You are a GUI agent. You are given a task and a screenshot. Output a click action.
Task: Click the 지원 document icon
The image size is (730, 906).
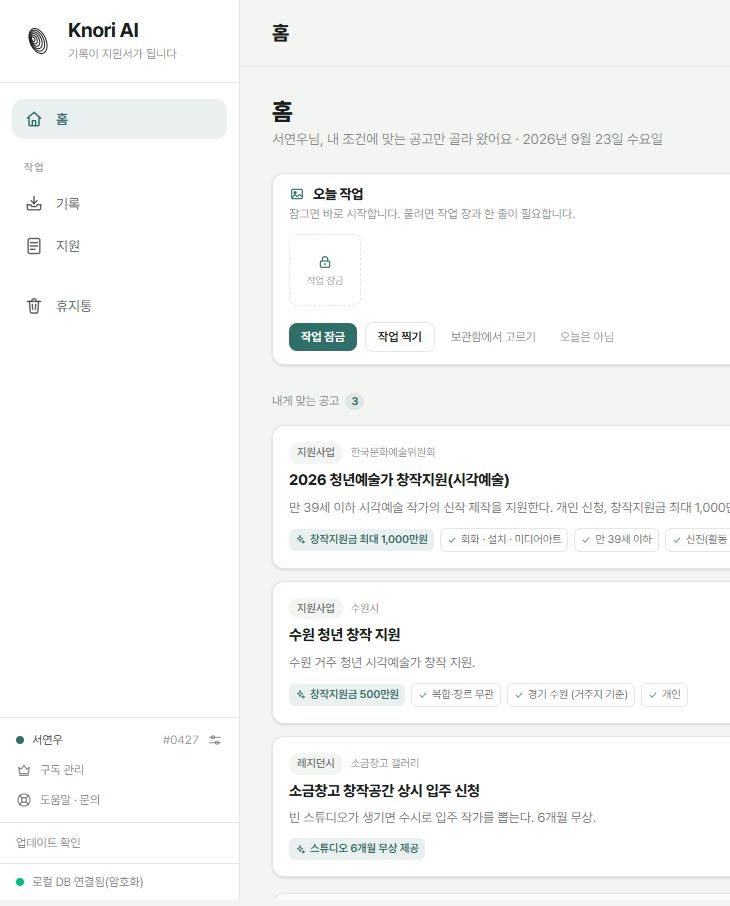tap(34, 246)
